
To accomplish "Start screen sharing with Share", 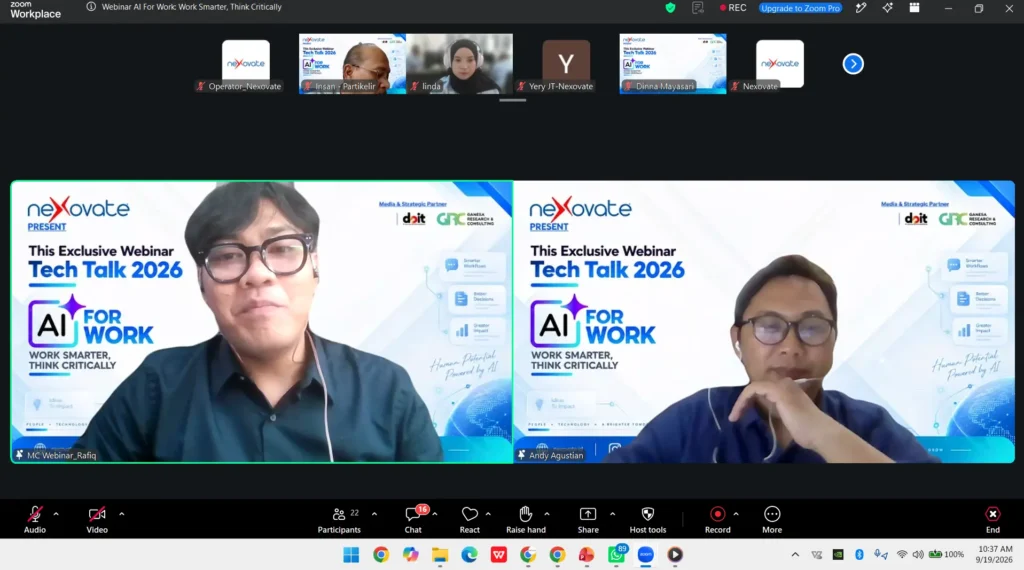I will [x=588, y=520].
